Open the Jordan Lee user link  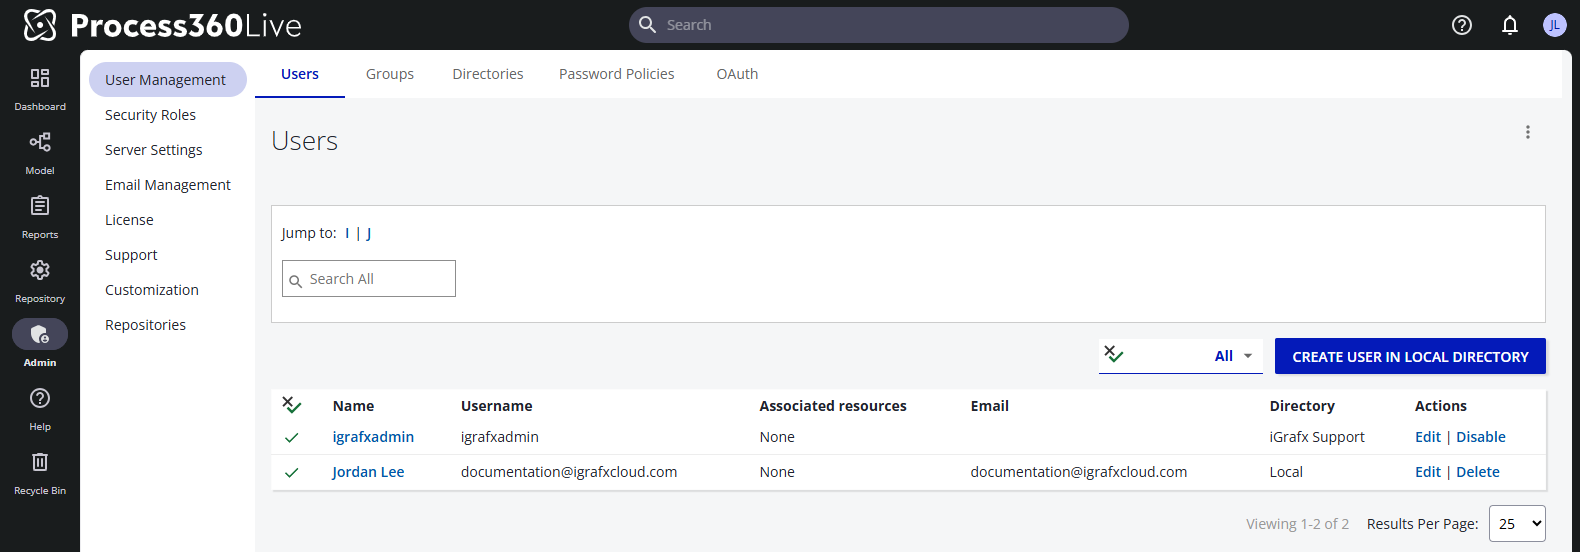tap(368, 472)
